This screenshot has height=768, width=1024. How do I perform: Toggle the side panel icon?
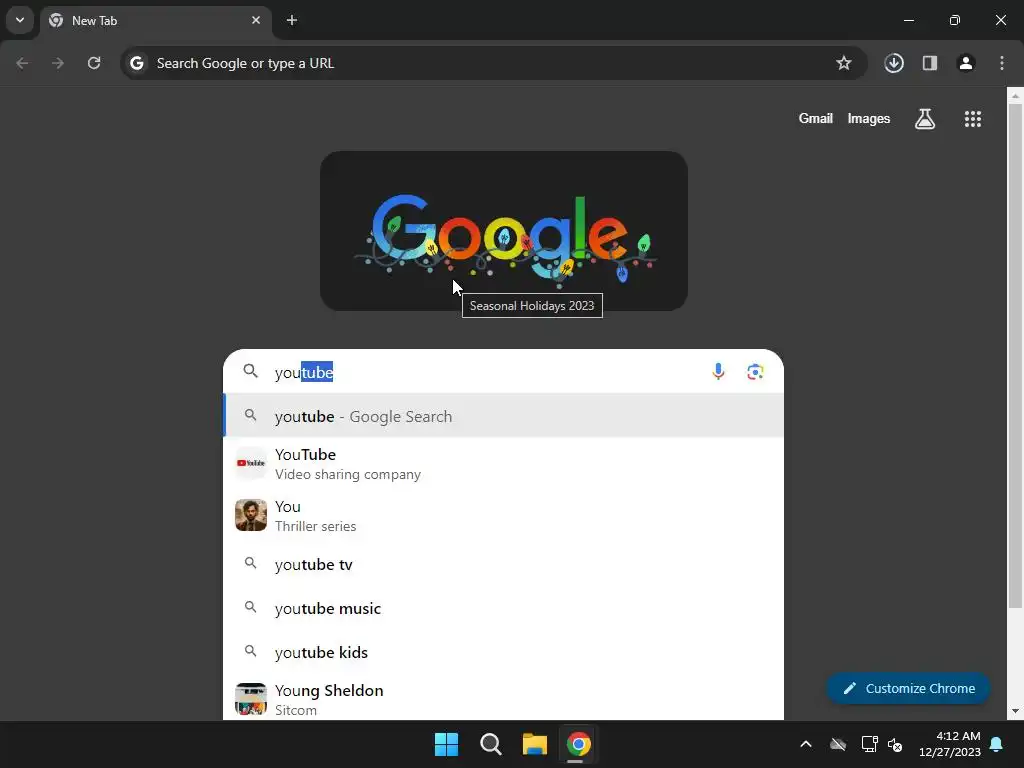pos(930,63)
